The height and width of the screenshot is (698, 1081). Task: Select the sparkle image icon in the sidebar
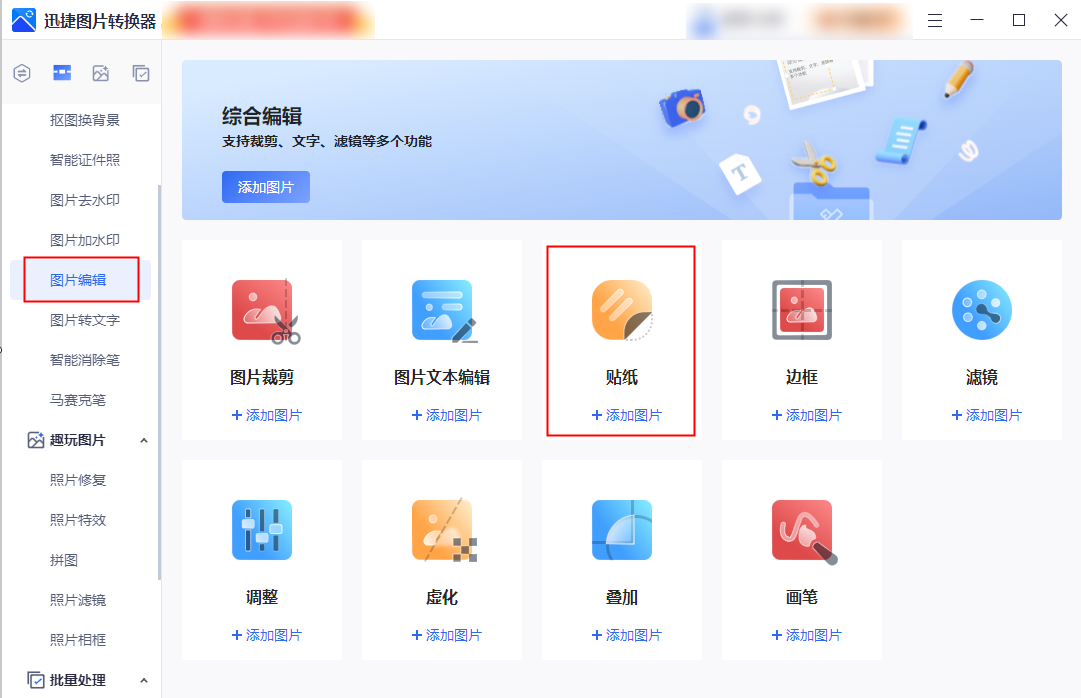point(101,73)
